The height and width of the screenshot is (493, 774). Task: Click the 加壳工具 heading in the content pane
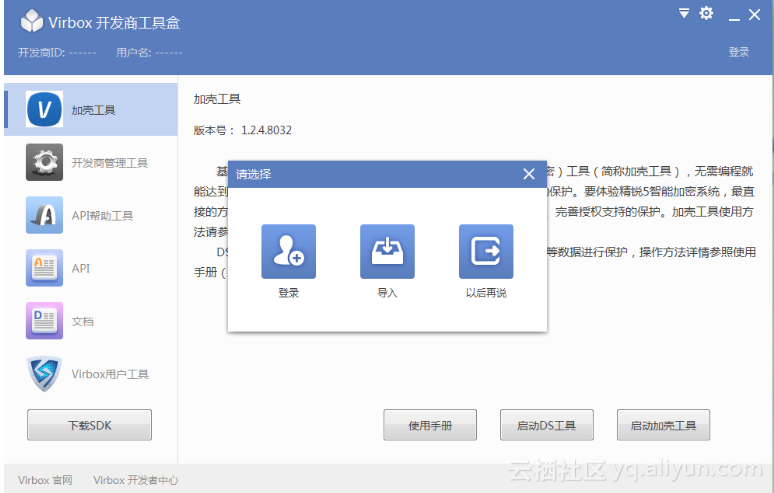(217, 99)
